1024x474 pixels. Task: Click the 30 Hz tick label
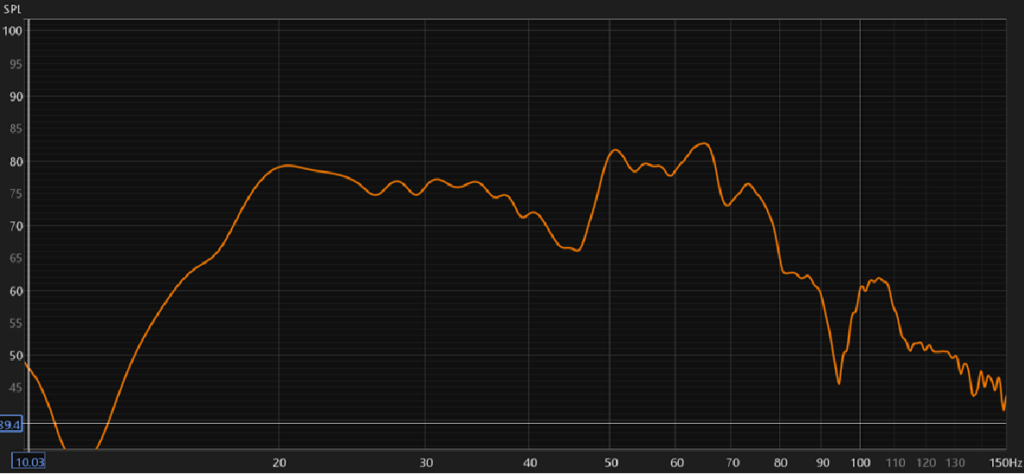[x=426, y=462]
